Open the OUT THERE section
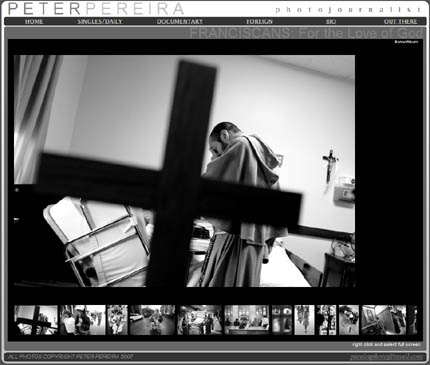The height and width of the screenshot is (365, 430). (x=400, y=22)
